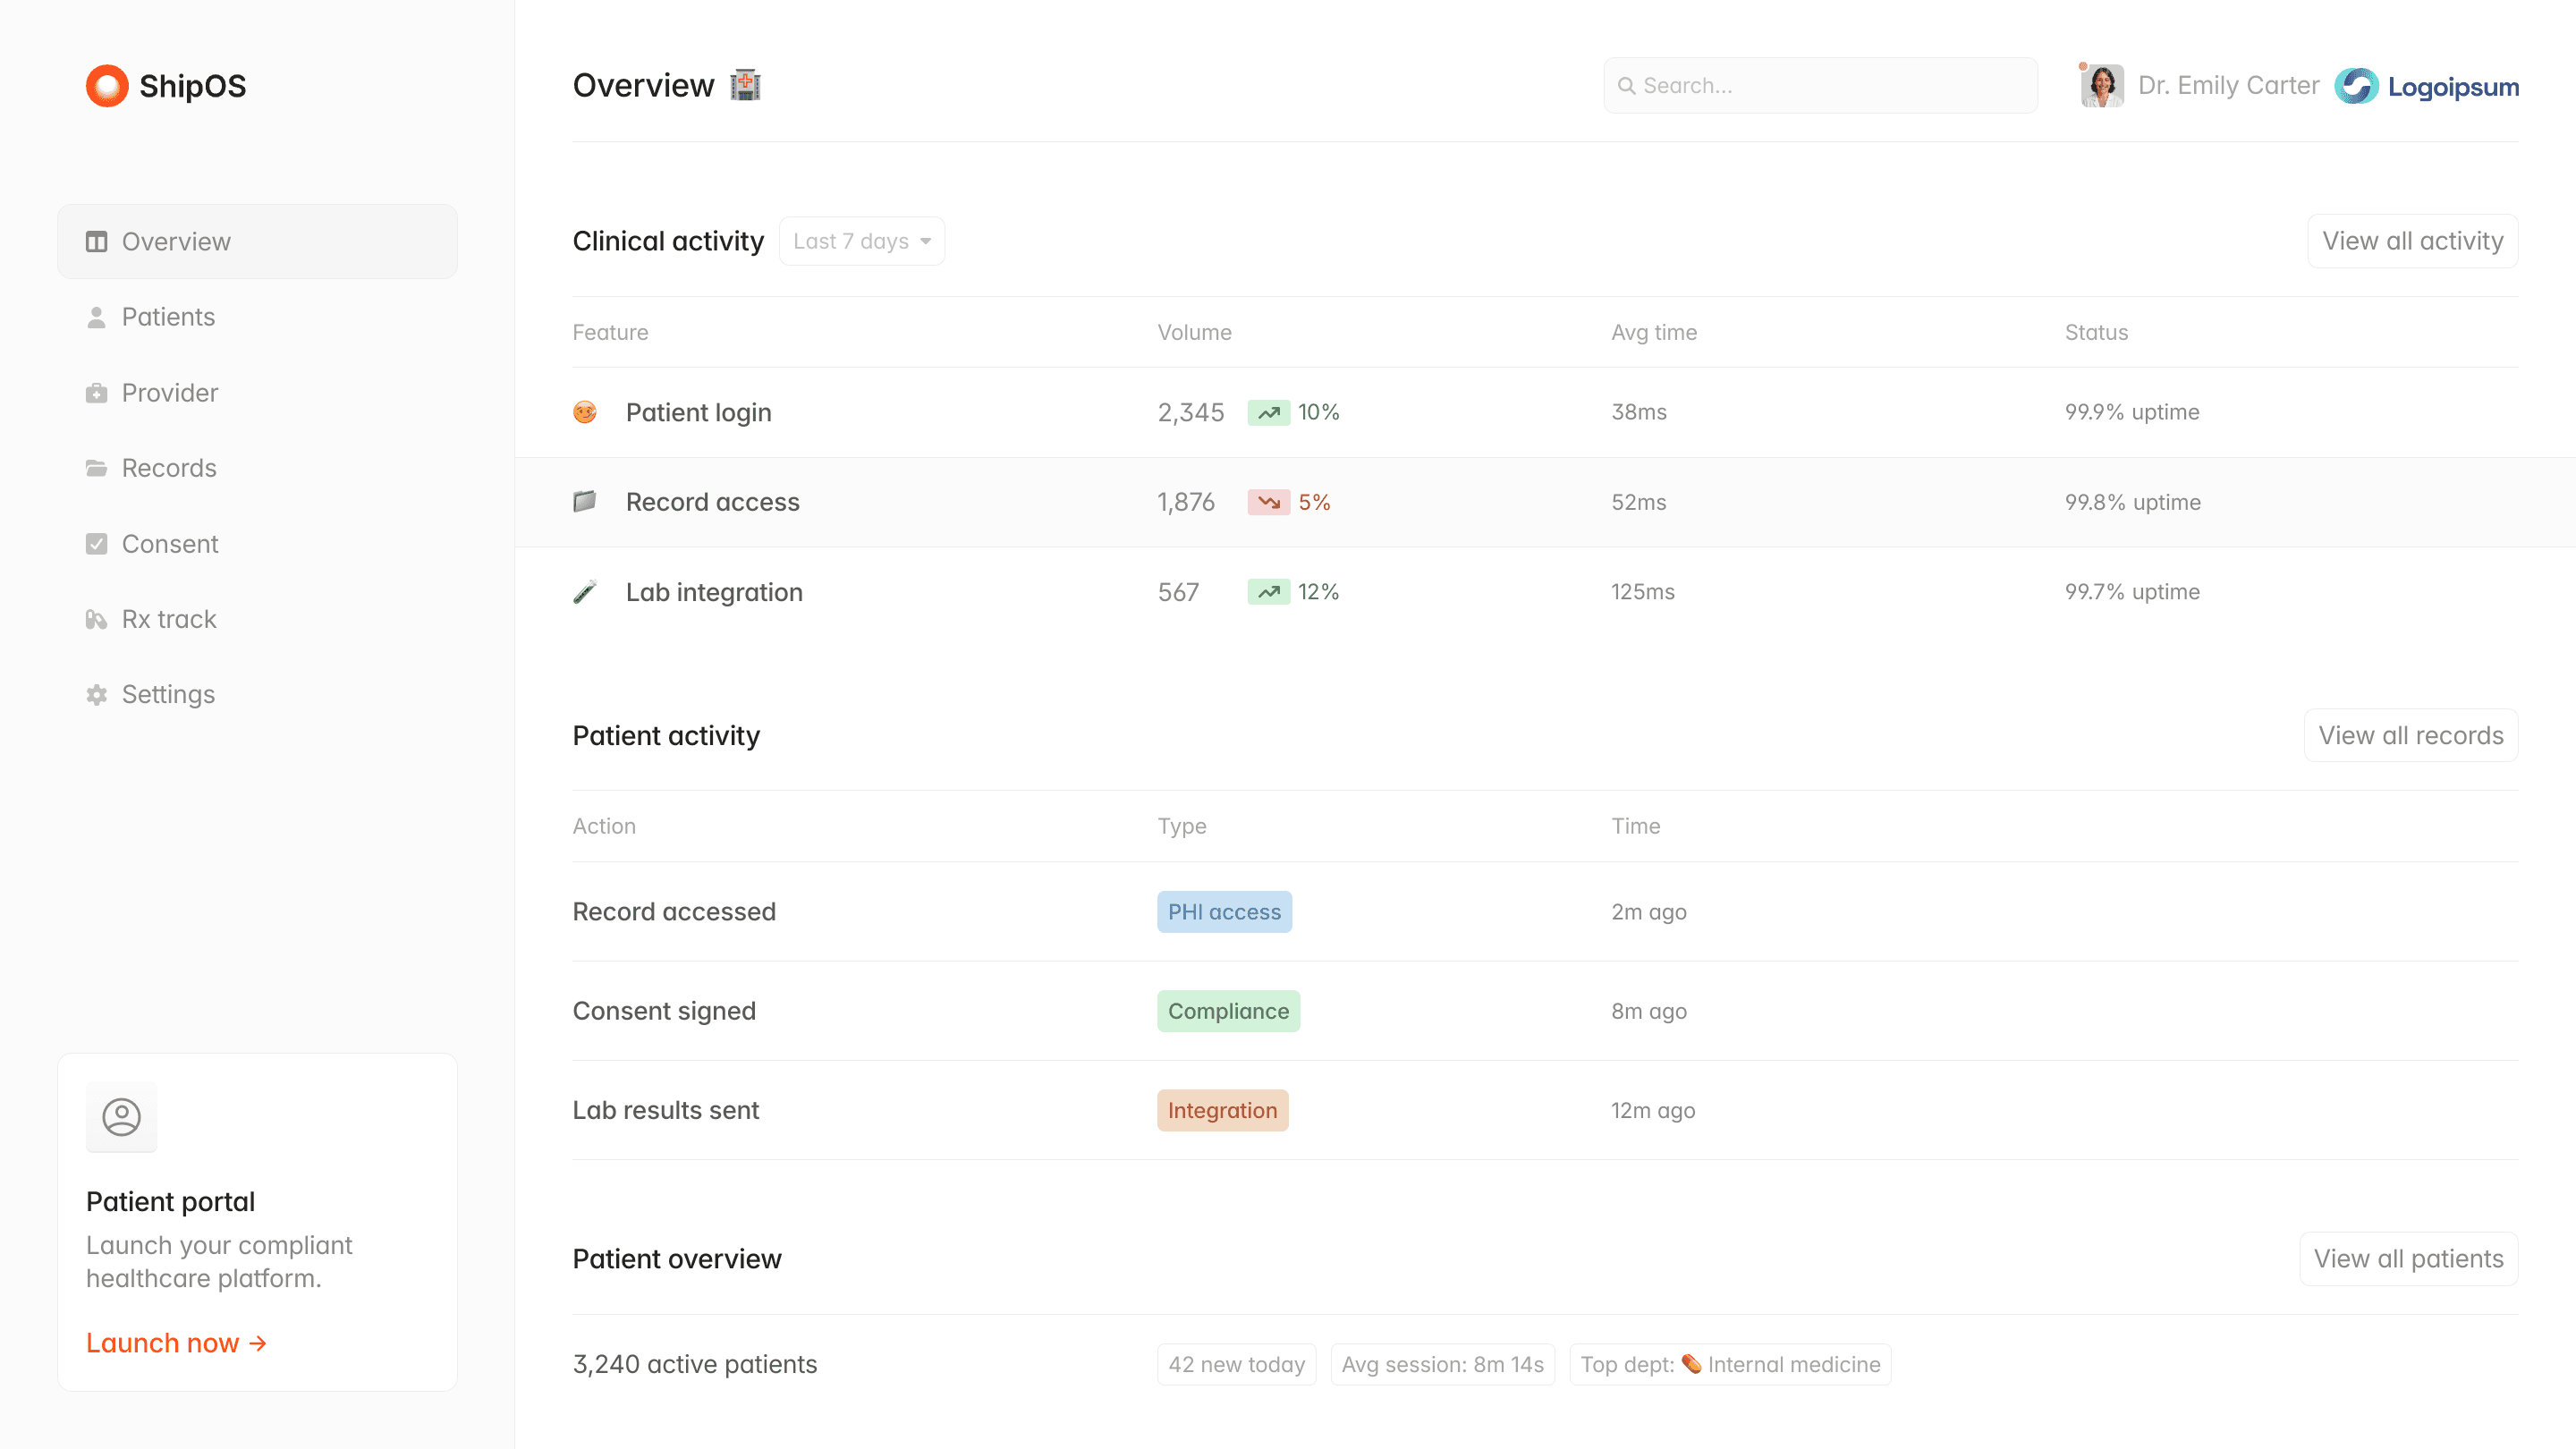Click the Logoipsum logo

point(2427,85)
